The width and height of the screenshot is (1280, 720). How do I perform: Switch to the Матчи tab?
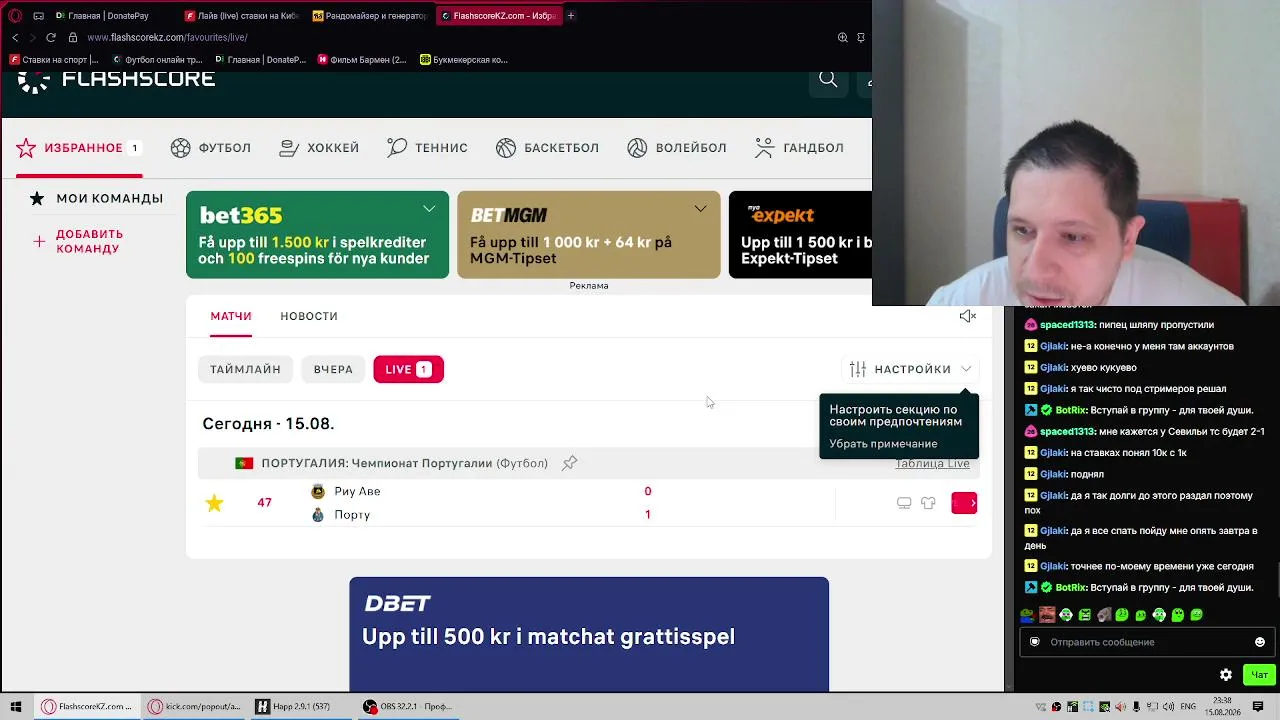tap(231, 316)
